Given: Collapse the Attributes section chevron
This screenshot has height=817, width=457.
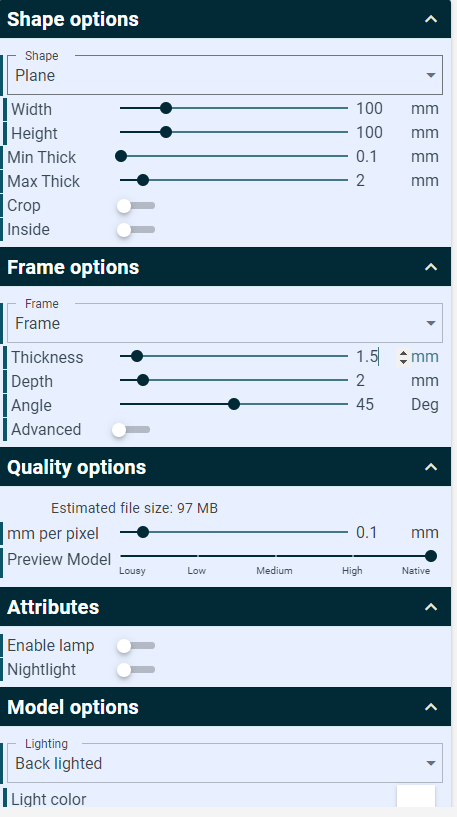Looking at the screenshot, I should pos(431,607).
